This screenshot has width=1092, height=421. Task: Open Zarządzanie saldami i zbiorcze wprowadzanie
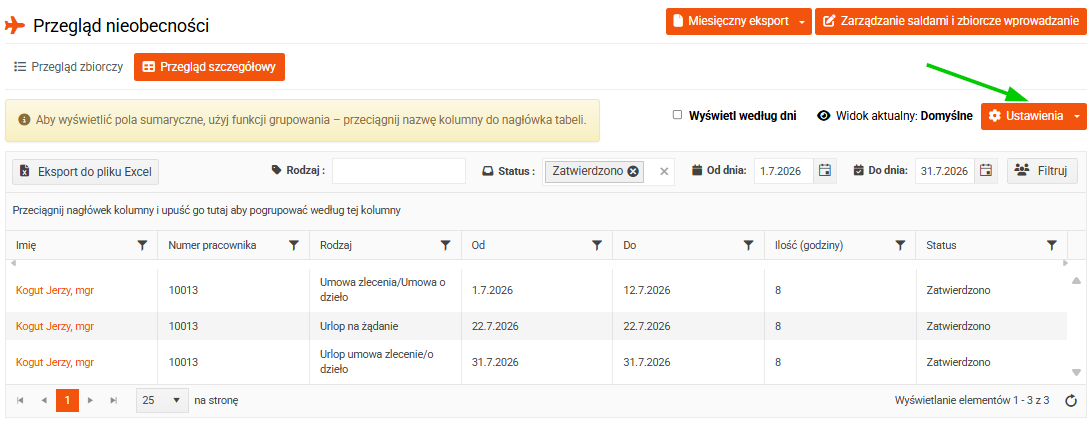pyautogui.click(x=951, y=22)
